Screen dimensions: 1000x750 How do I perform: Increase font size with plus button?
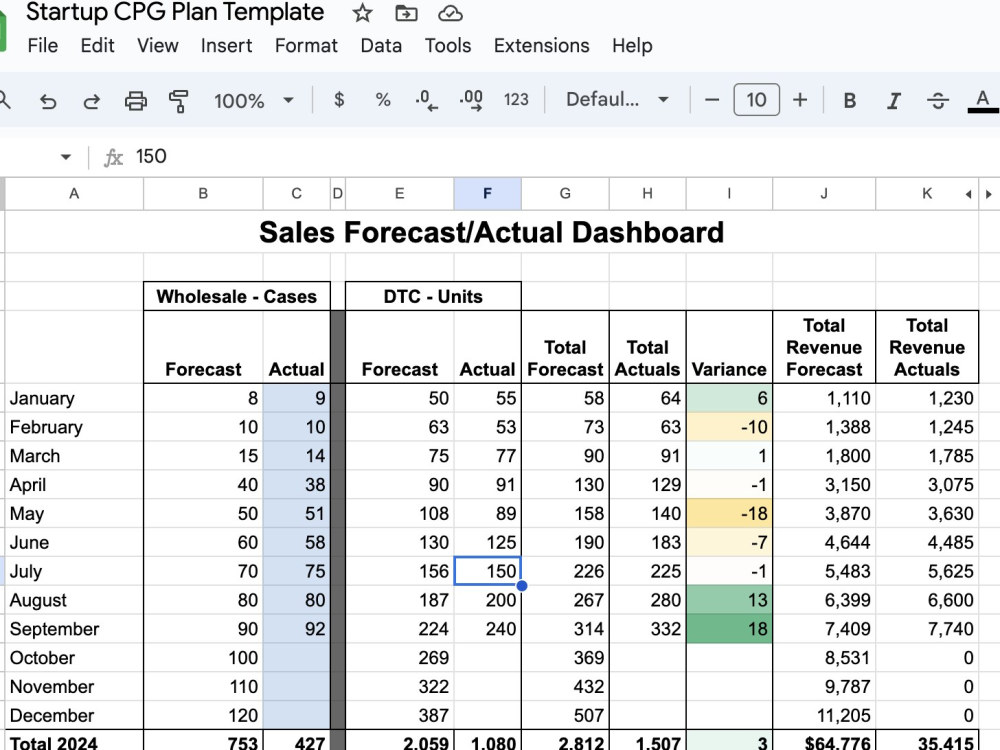tap(800, 99)
